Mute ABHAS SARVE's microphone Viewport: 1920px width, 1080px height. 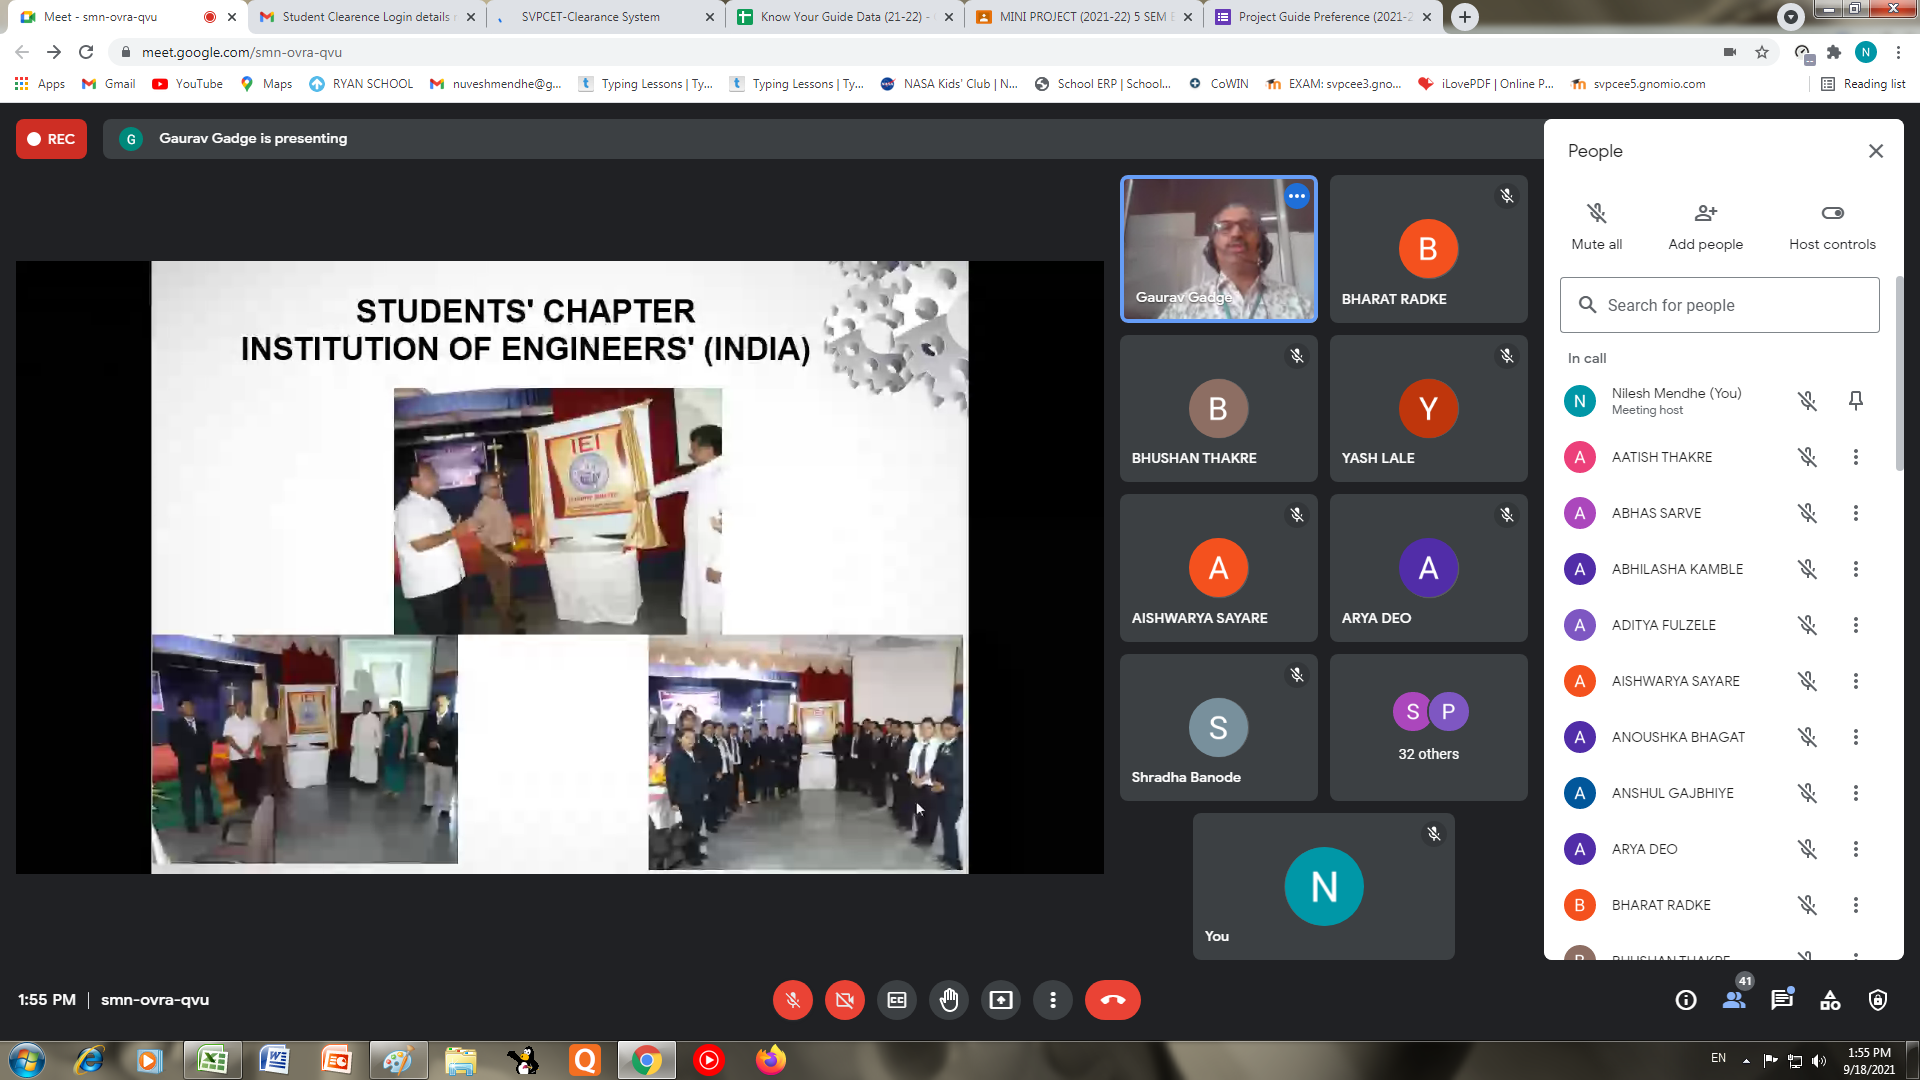(1807, 513)
